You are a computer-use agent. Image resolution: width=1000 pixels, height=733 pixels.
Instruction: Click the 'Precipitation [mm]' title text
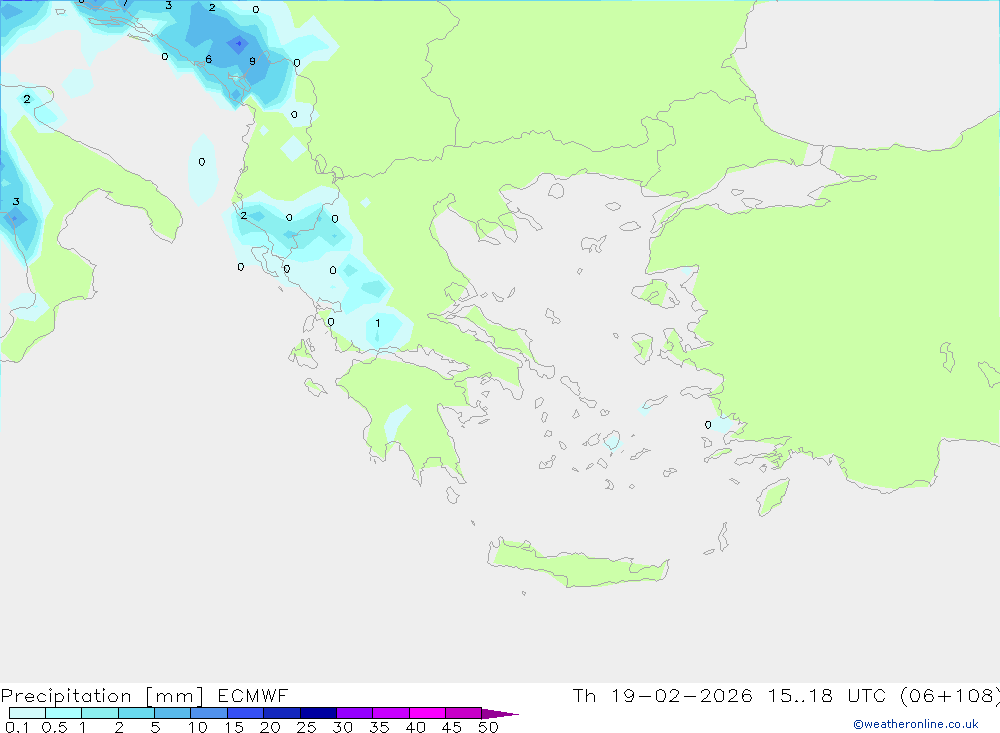pos(102,696)
